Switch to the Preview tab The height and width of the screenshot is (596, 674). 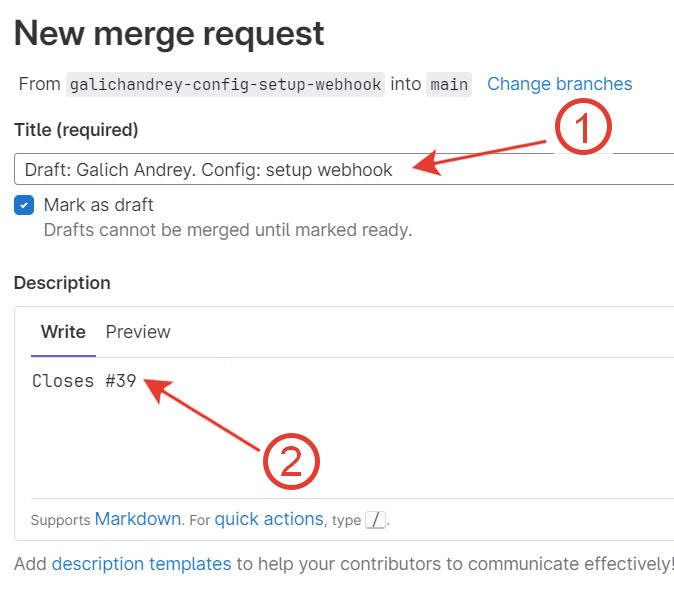[138, 332]
